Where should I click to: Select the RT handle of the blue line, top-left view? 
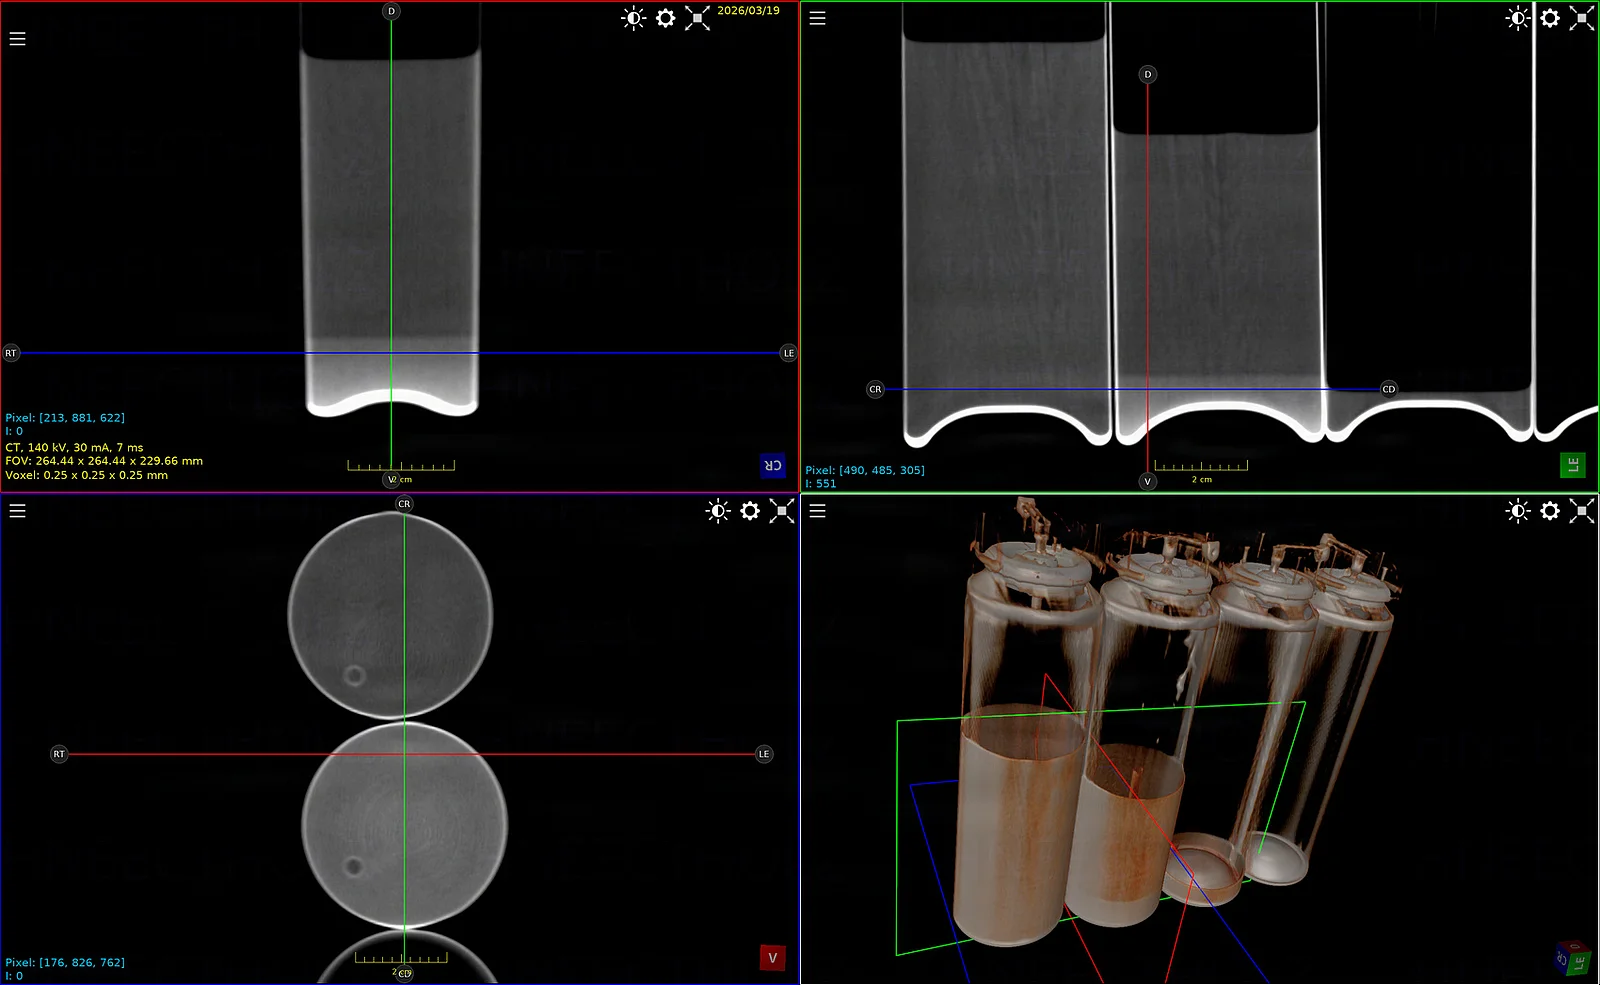[11, 353]
